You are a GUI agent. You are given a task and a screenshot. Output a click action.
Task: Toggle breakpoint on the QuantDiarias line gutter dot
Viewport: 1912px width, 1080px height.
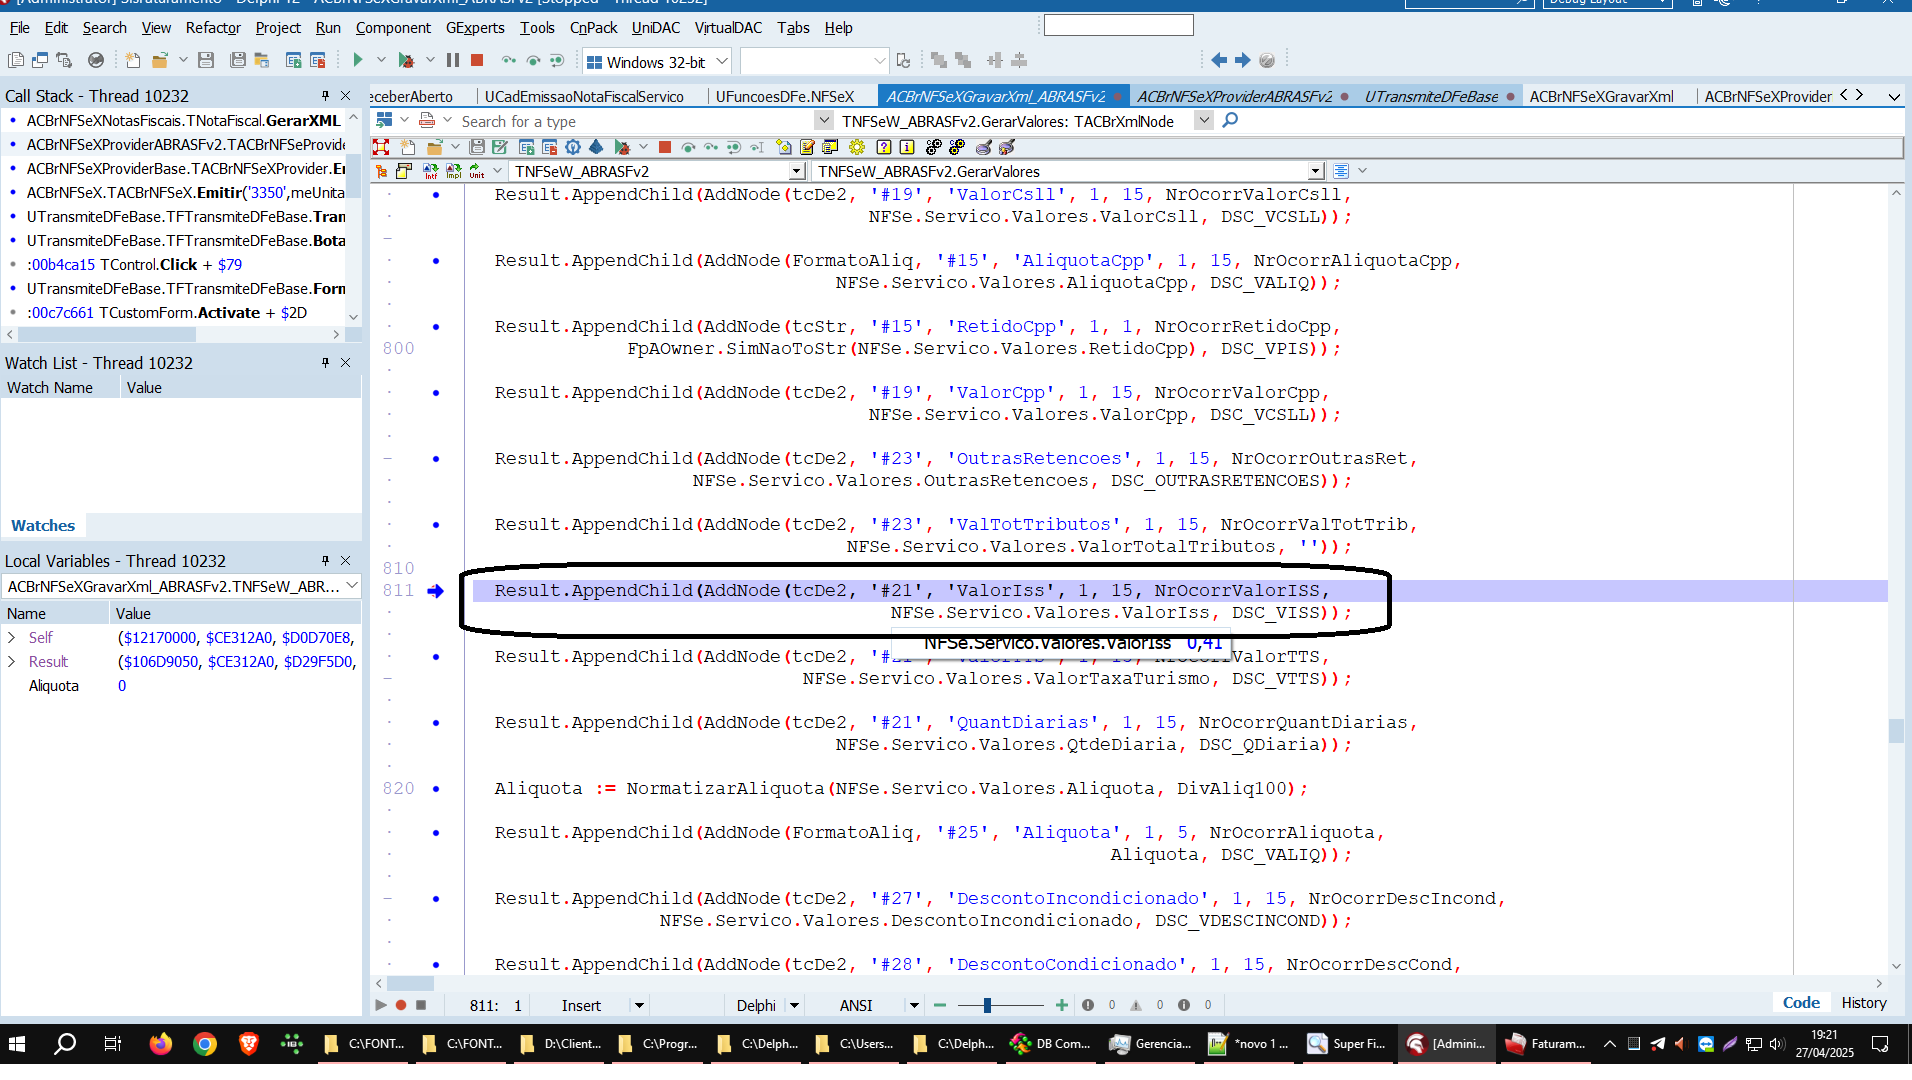[436, 723]
